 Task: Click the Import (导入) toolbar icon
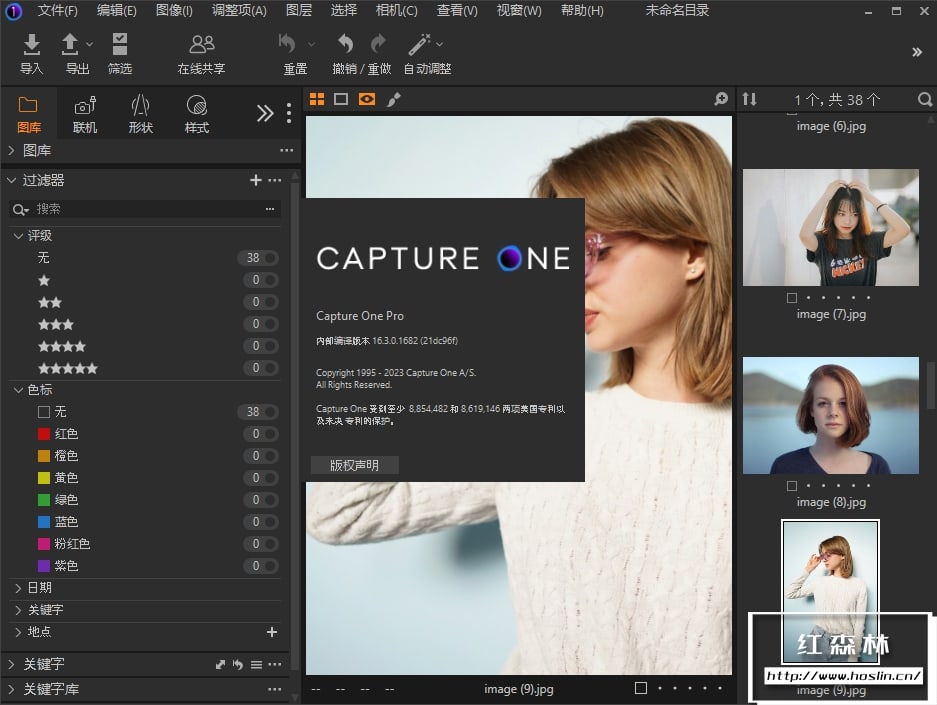pyautogui.click(x=32, y=46)
